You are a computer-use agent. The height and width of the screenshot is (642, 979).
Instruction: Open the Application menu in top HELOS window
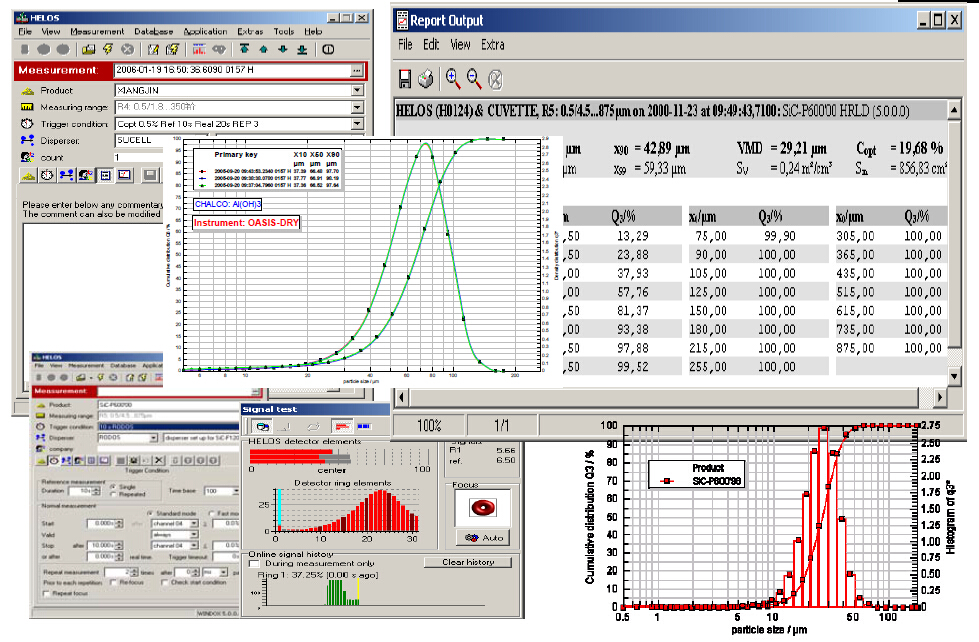click(205, 31)
